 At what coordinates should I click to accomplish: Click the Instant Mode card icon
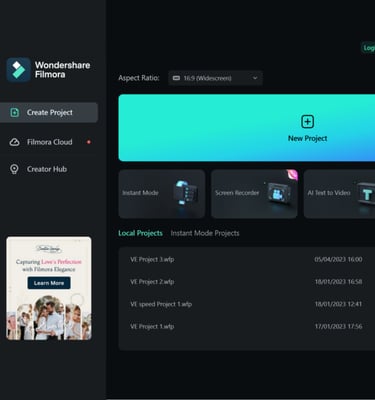point(186,193)
